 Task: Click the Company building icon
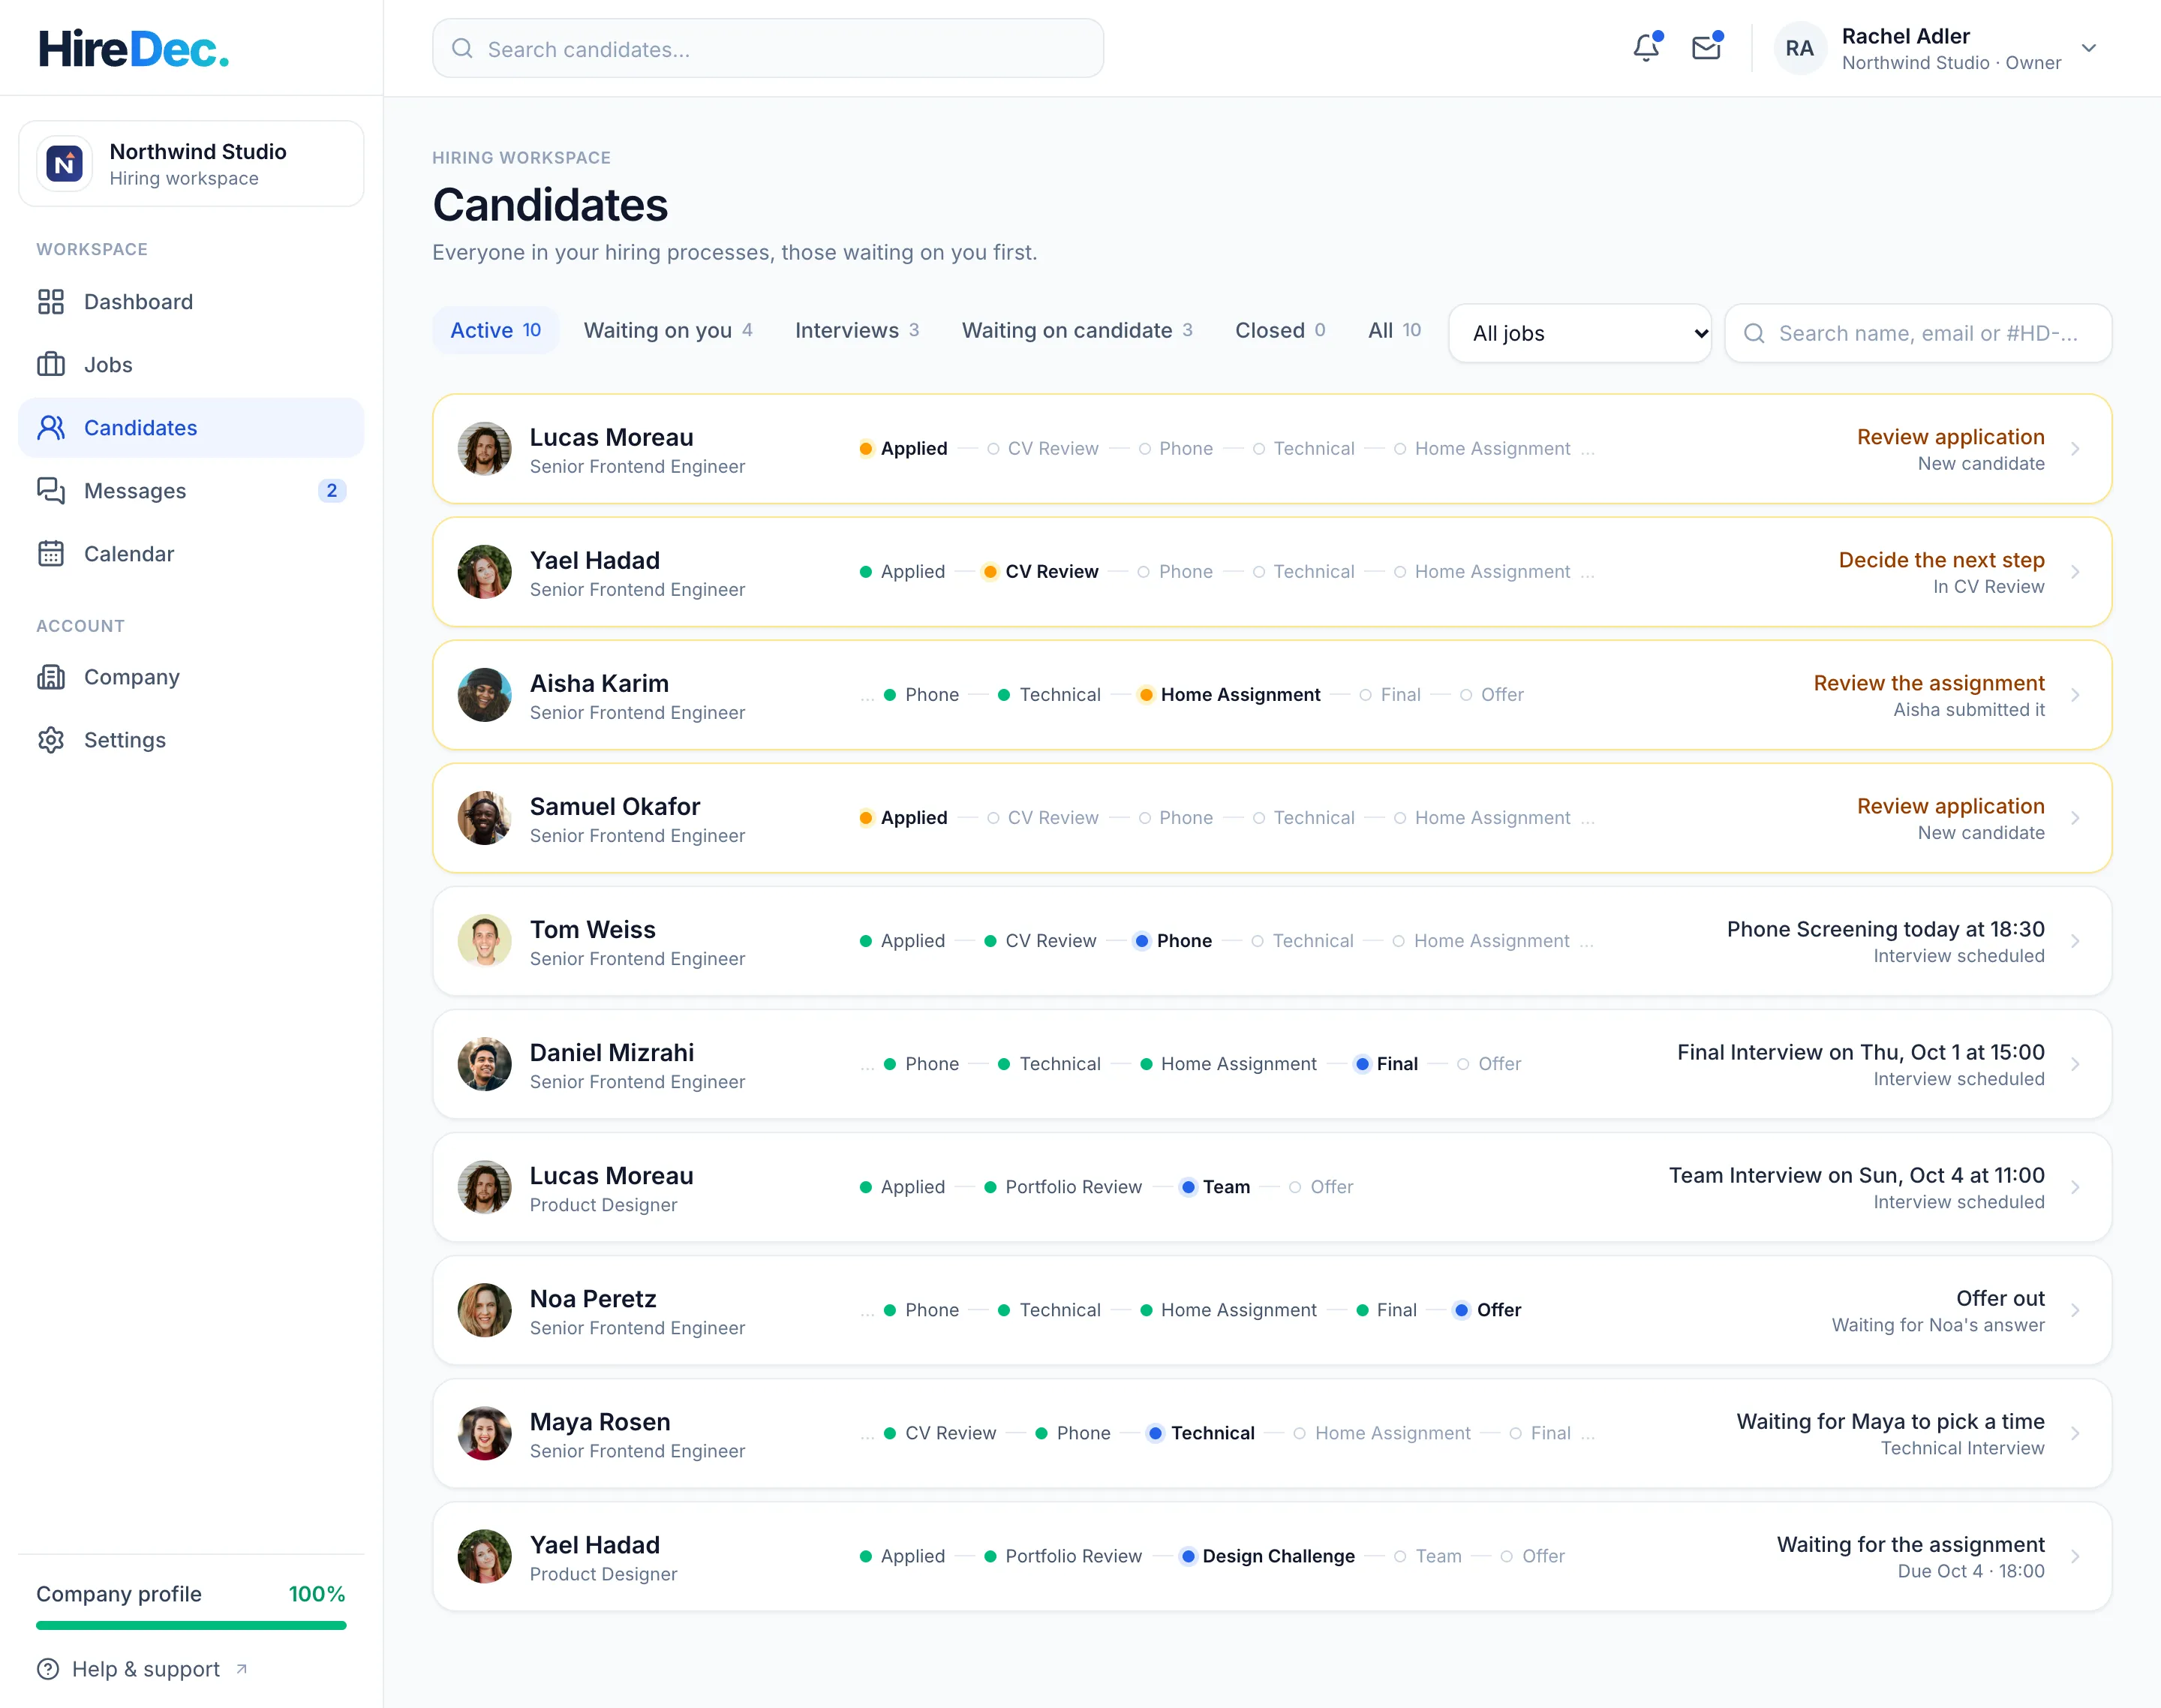pos(51,677)
